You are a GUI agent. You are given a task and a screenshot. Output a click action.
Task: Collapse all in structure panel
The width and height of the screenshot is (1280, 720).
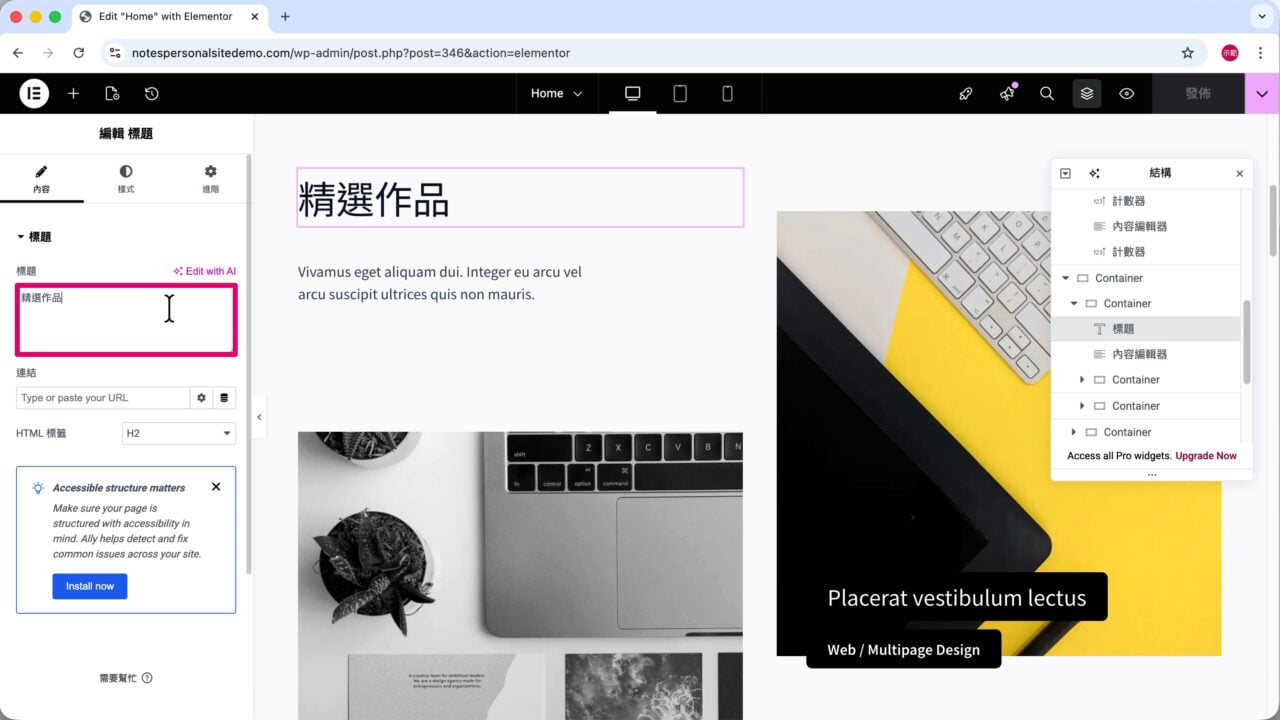click(x=1065, y=173)
